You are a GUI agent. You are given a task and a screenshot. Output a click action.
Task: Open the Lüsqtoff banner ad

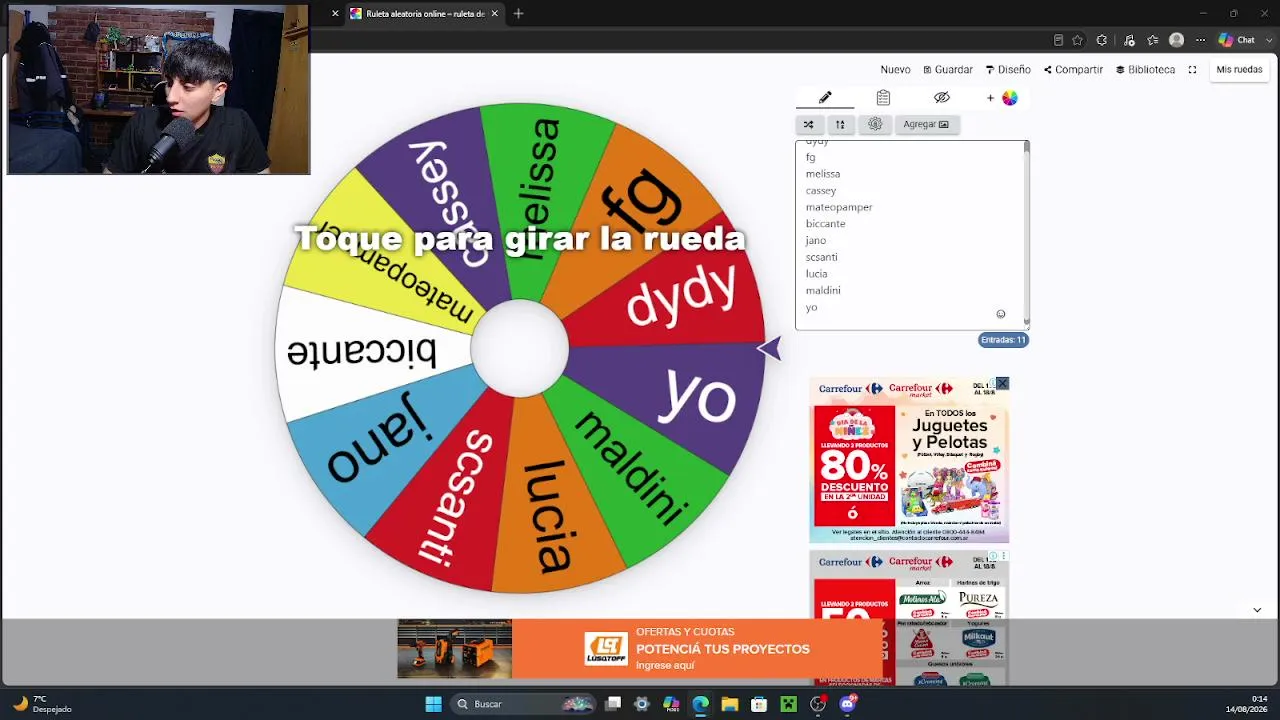640,649
